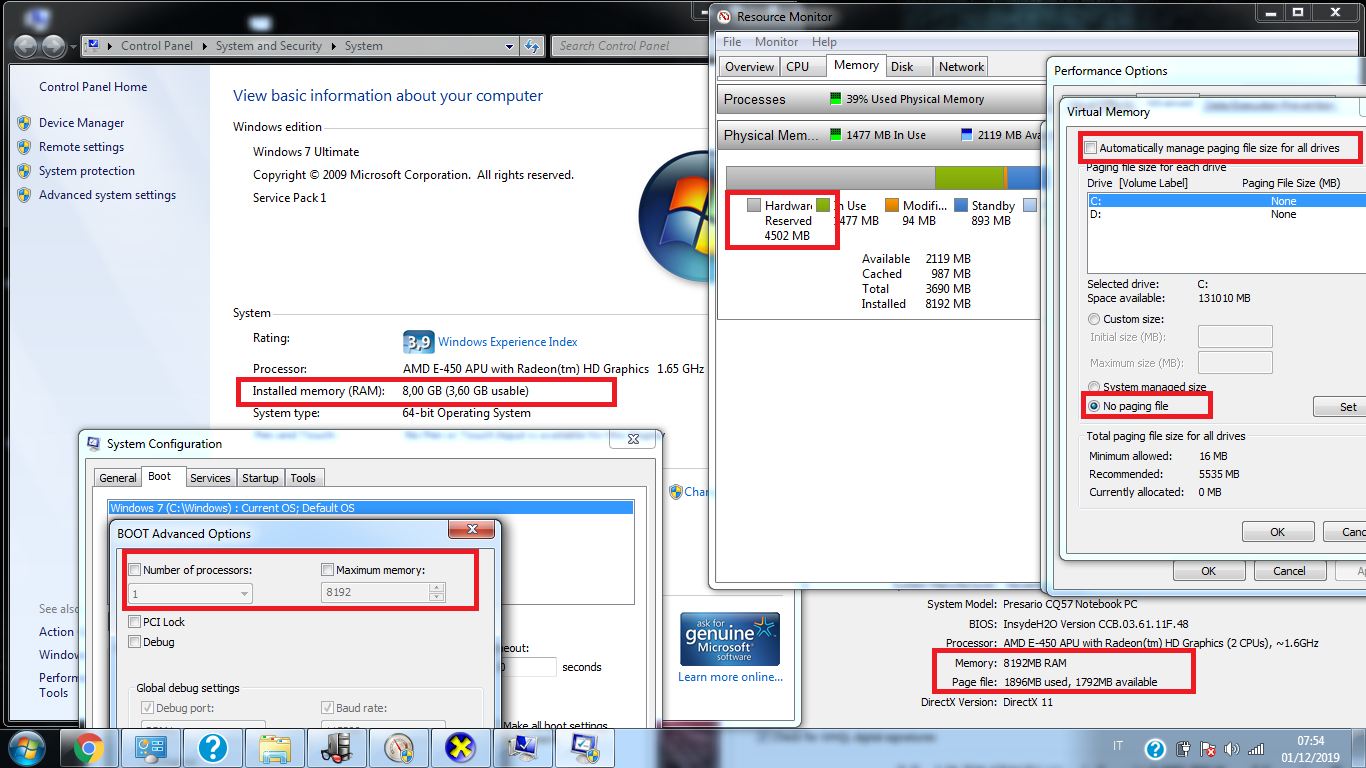Click the System Configuration title bar icon

(x=94, y=443)
